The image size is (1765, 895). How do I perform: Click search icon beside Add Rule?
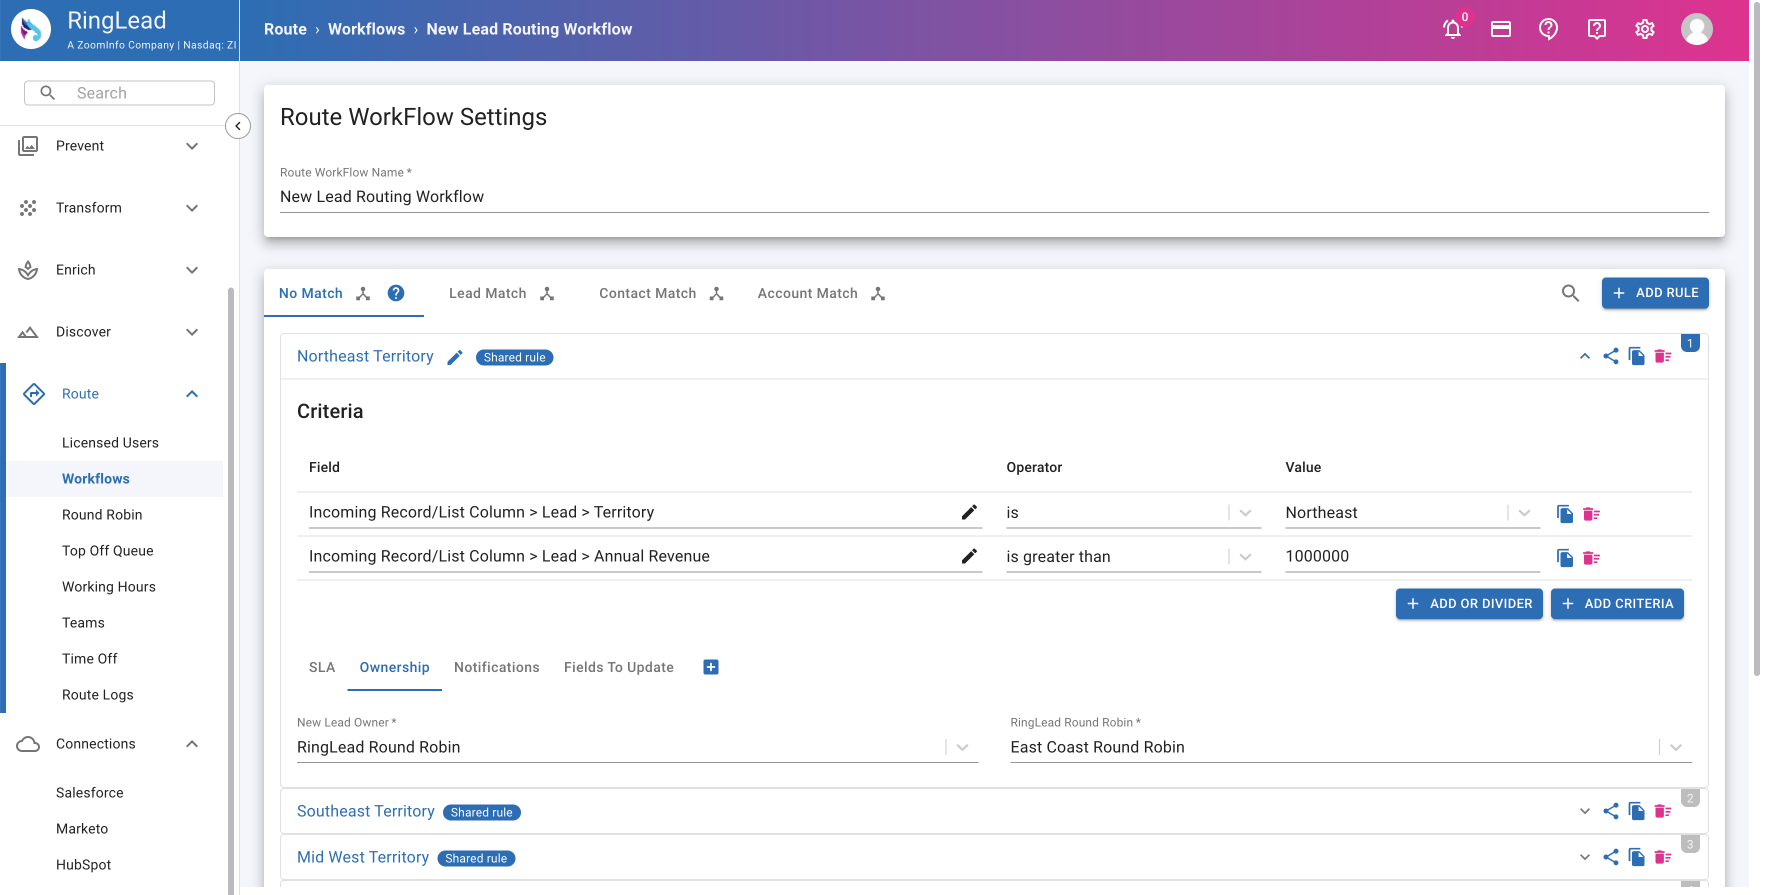click(1570, 293)
